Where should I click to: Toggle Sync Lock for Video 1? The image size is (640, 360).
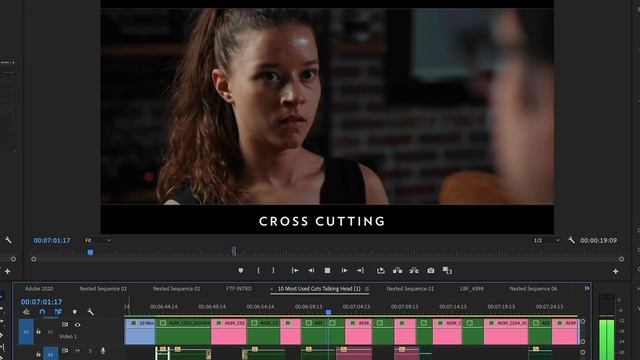tap(65, 324)
